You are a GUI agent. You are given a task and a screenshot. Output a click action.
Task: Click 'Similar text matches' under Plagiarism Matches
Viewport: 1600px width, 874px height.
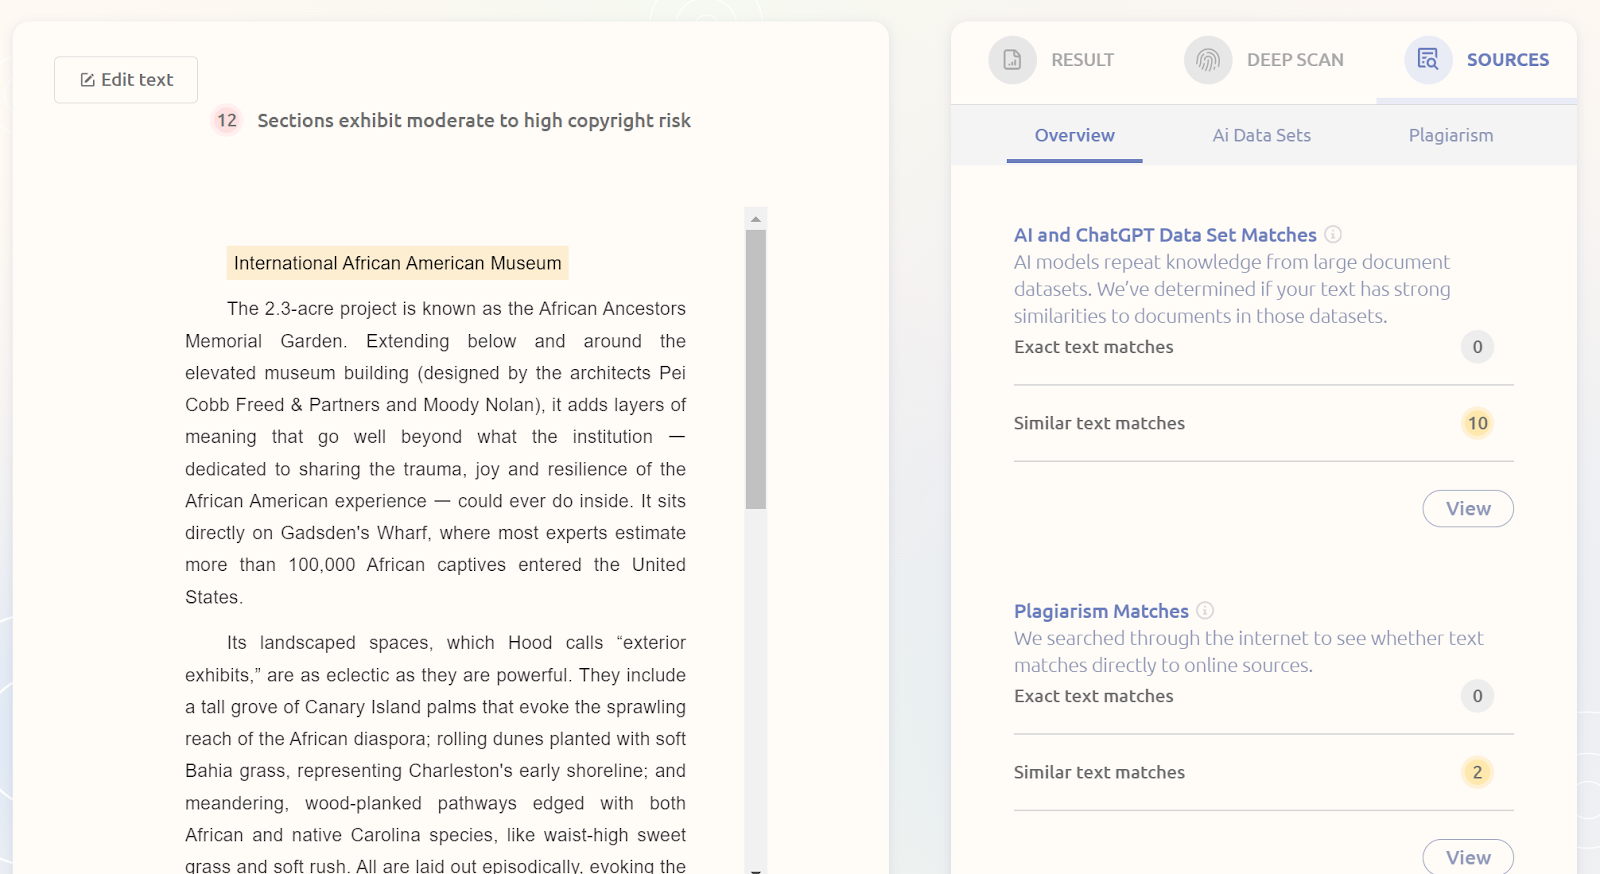coord(1099,772)
